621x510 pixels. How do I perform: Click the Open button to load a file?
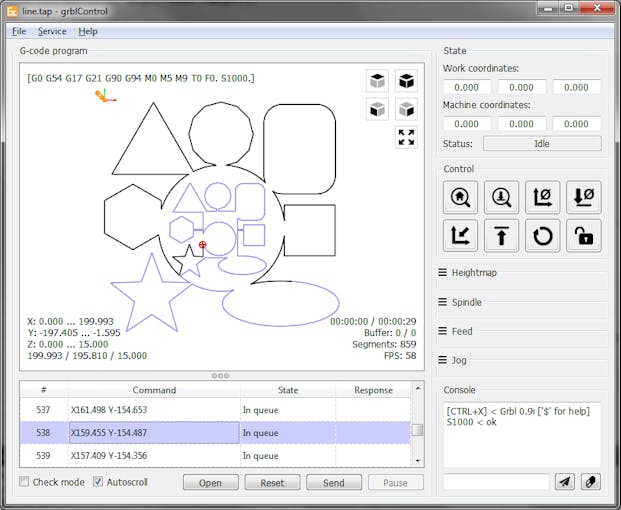coord(210,482)
